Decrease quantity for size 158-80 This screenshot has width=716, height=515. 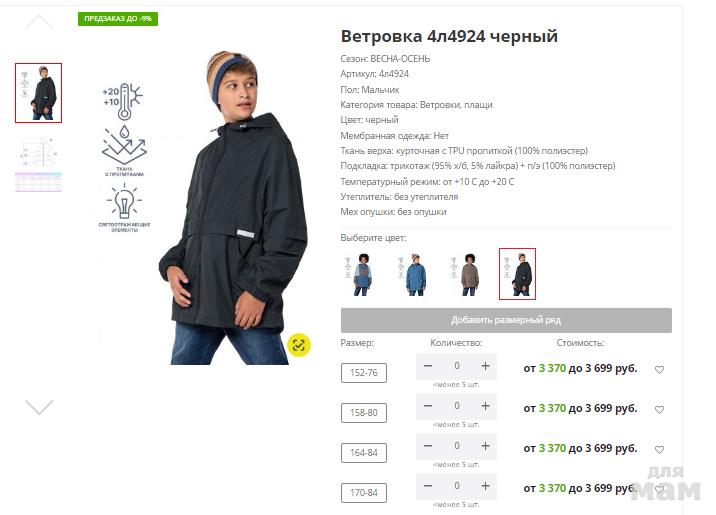(428, 406)
